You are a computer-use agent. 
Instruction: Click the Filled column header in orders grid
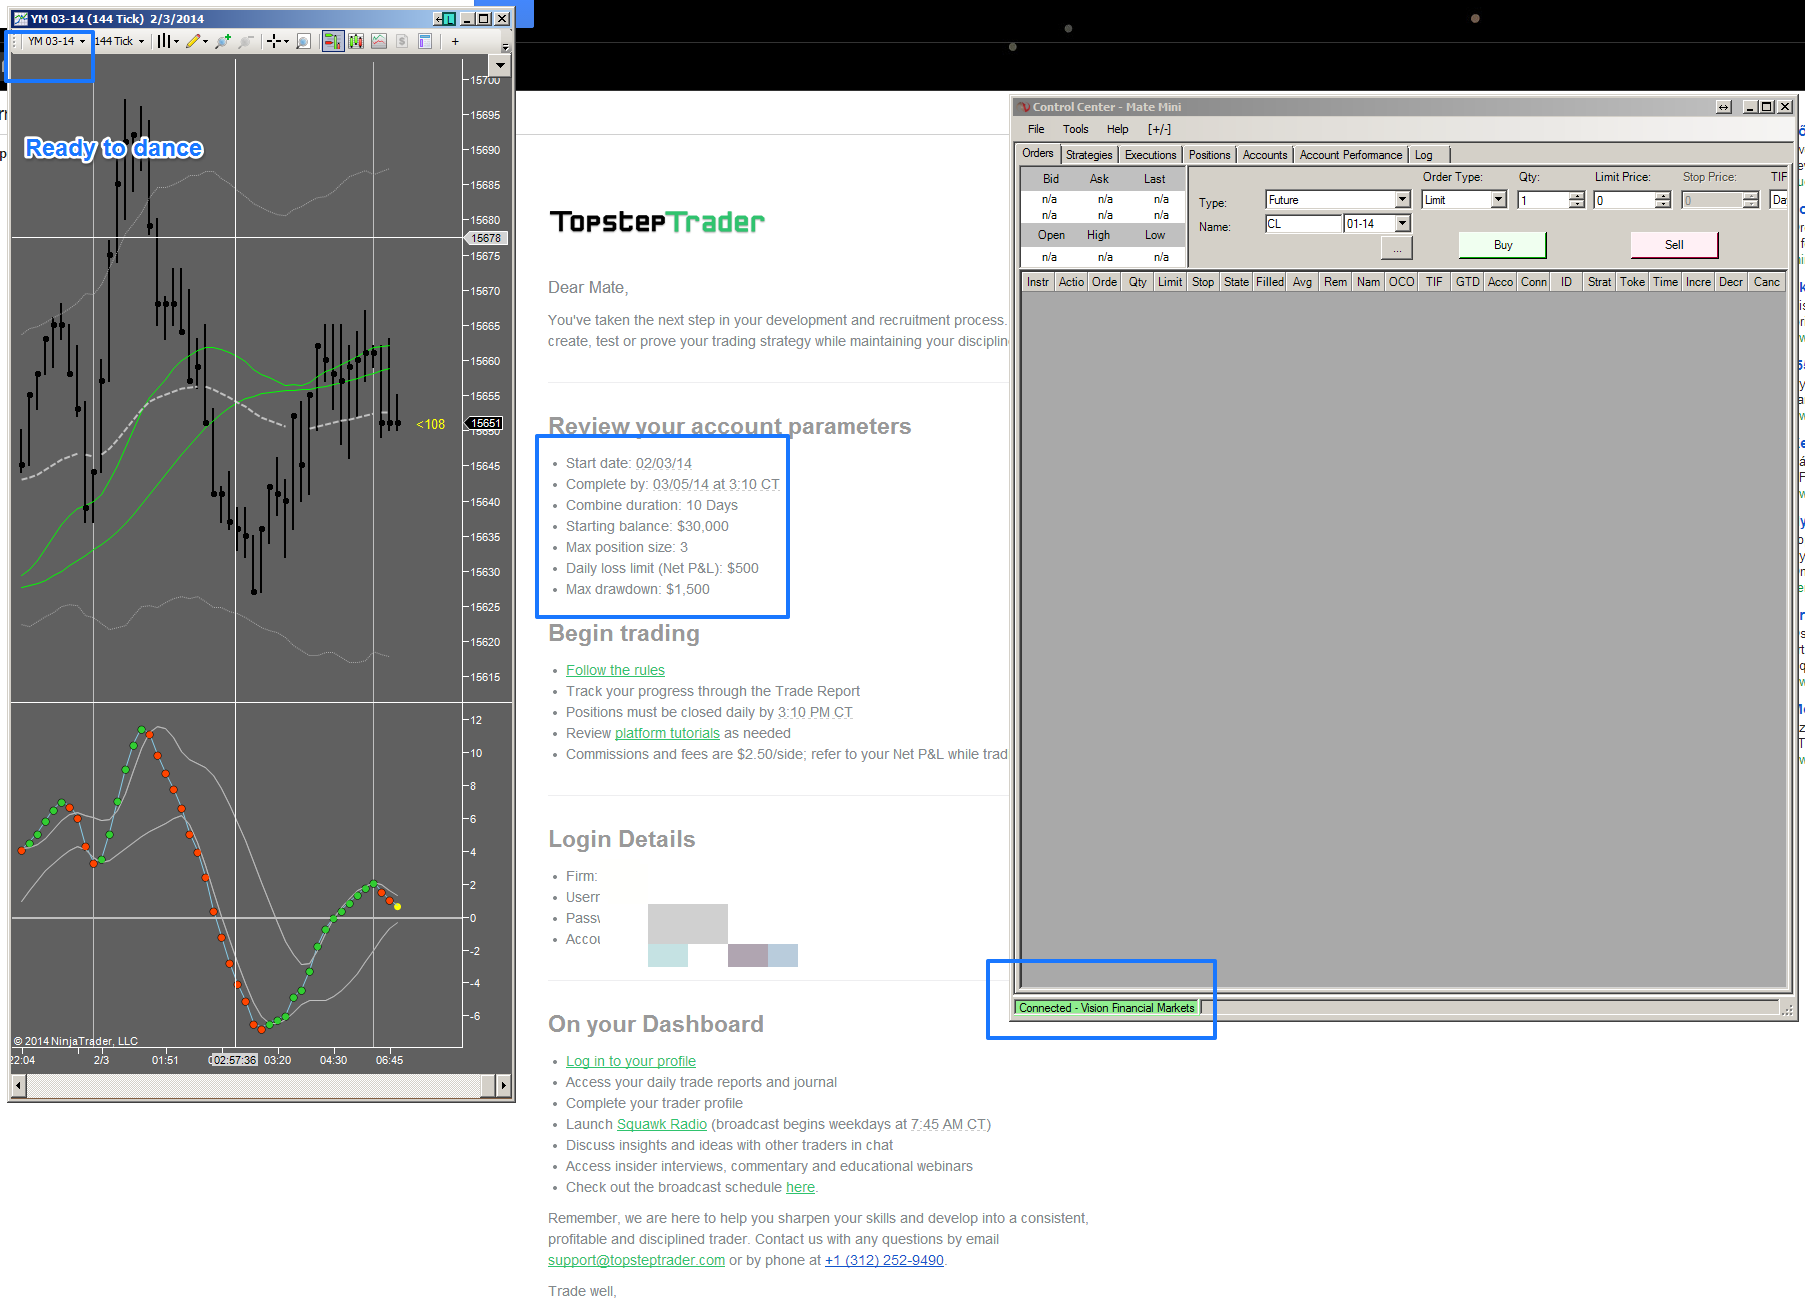tap(1269, 282)
